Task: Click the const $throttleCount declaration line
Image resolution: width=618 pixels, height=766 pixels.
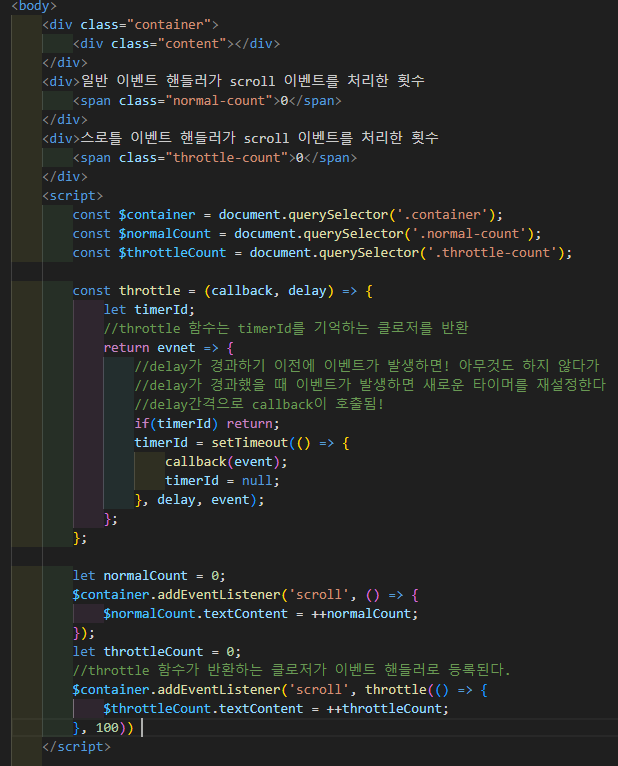Action: (322, 253)
